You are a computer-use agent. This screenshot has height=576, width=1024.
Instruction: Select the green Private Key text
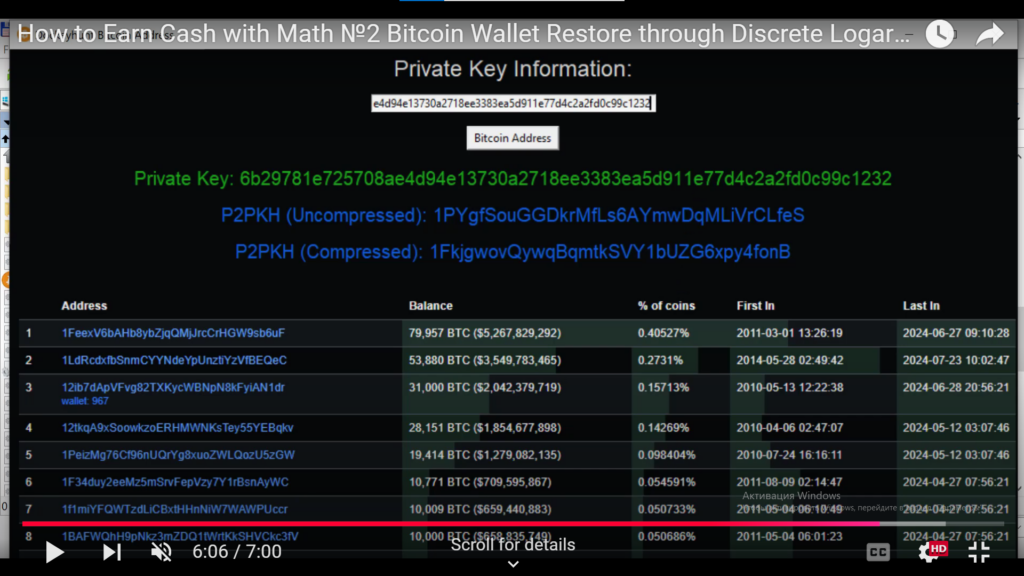[513, 178]
